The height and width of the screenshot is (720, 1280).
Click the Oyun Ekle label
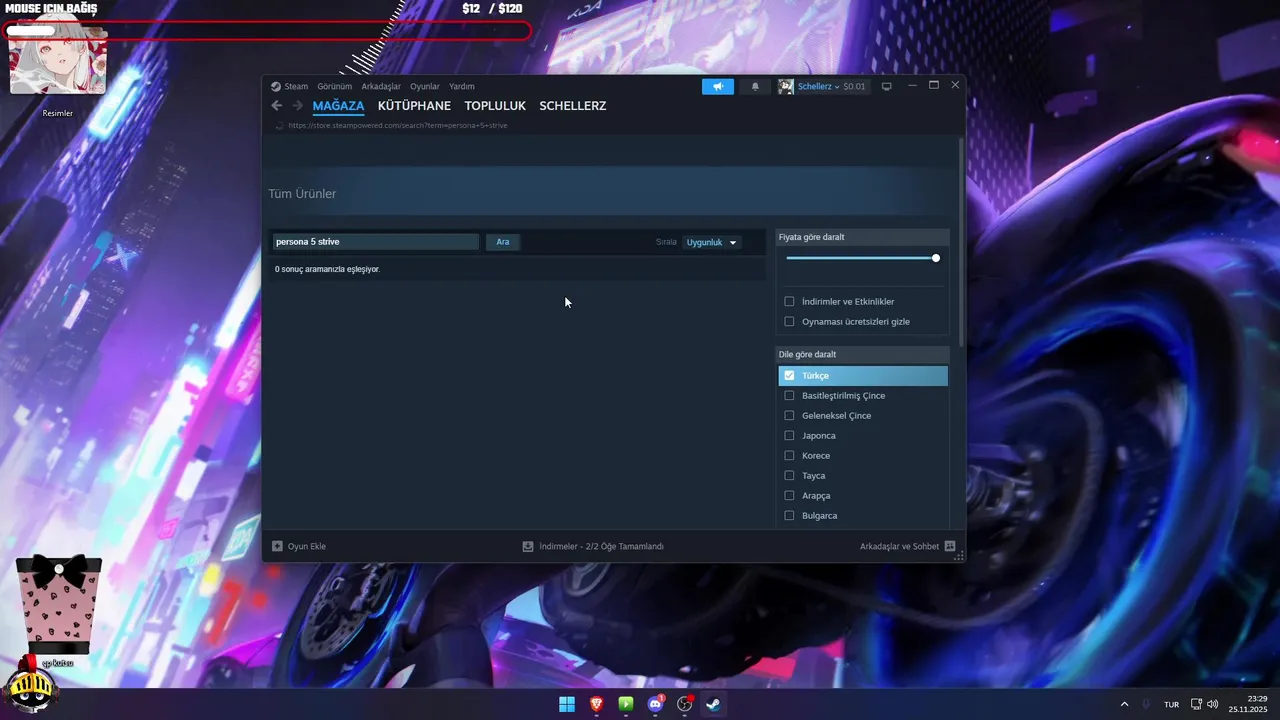pos(307,546)
